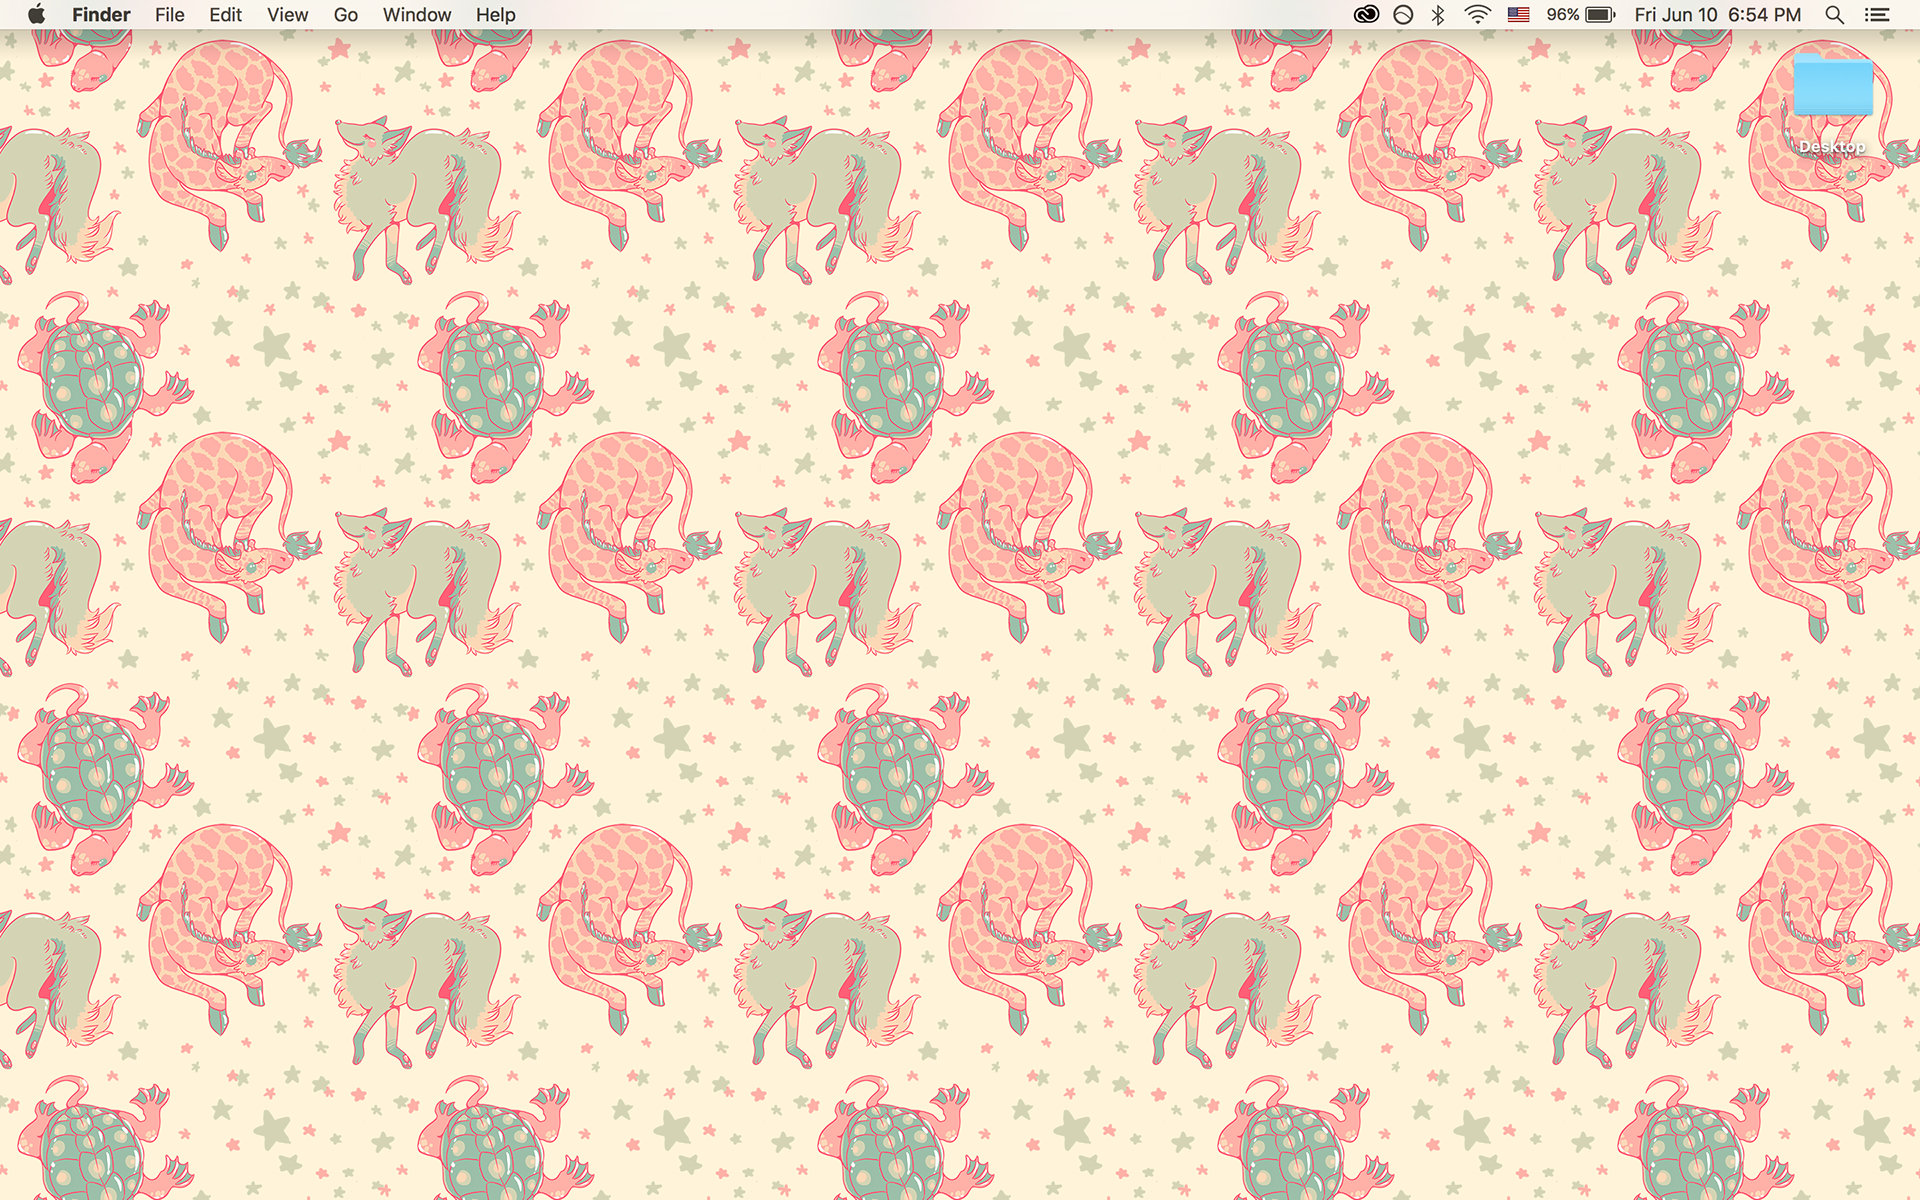Open the Notification Center list icon

click(1877, 14)
